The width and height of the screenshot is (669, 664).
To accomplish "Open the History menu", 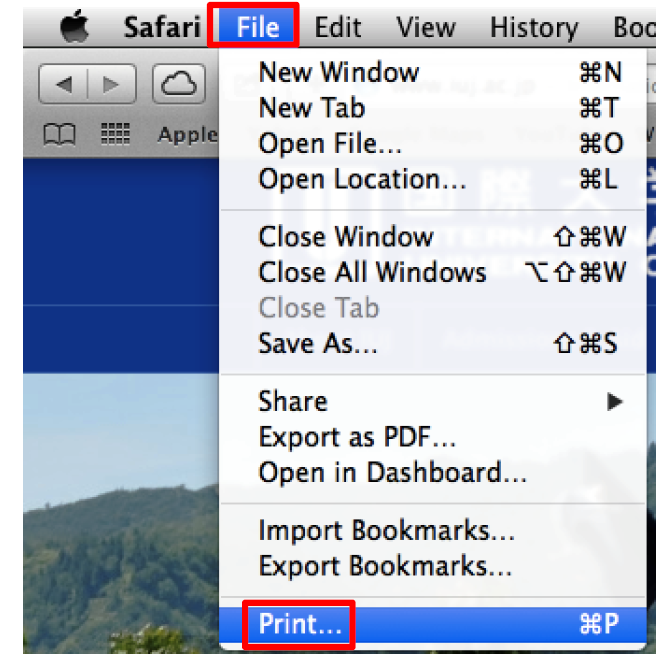I will (534, 27).
